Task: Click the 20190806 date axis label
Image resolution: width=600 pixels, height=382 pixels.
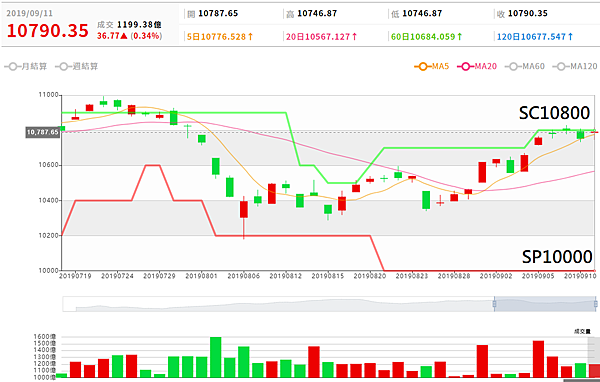Action: (x=243, y=276)
